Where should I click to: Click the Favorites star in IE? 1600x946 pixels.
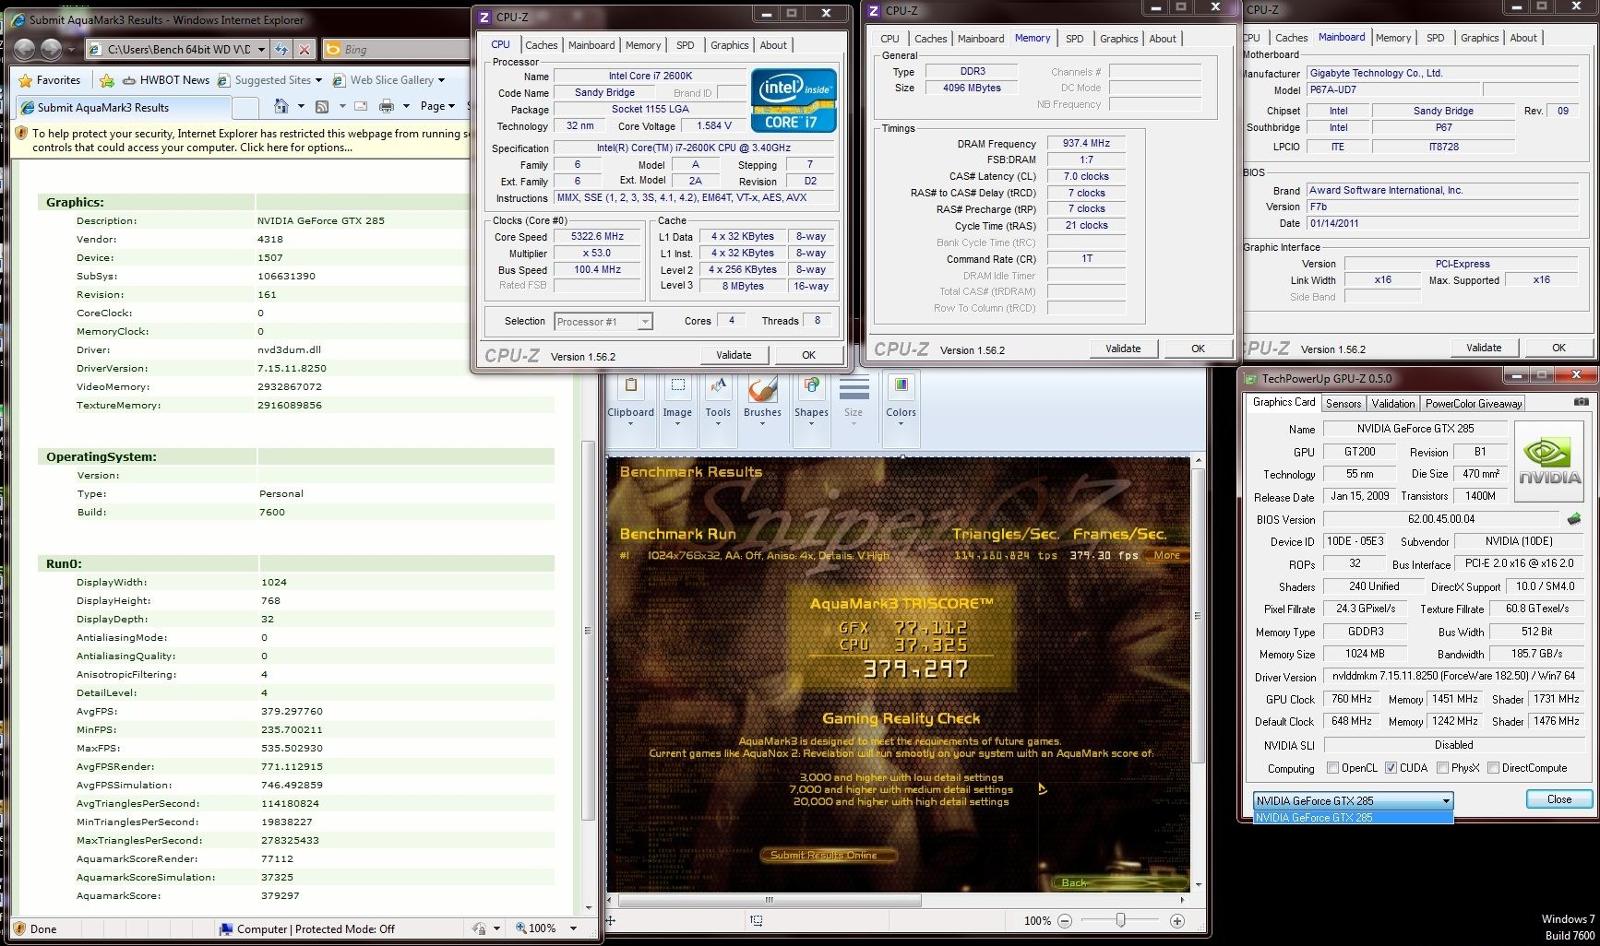tap(26, 80)
